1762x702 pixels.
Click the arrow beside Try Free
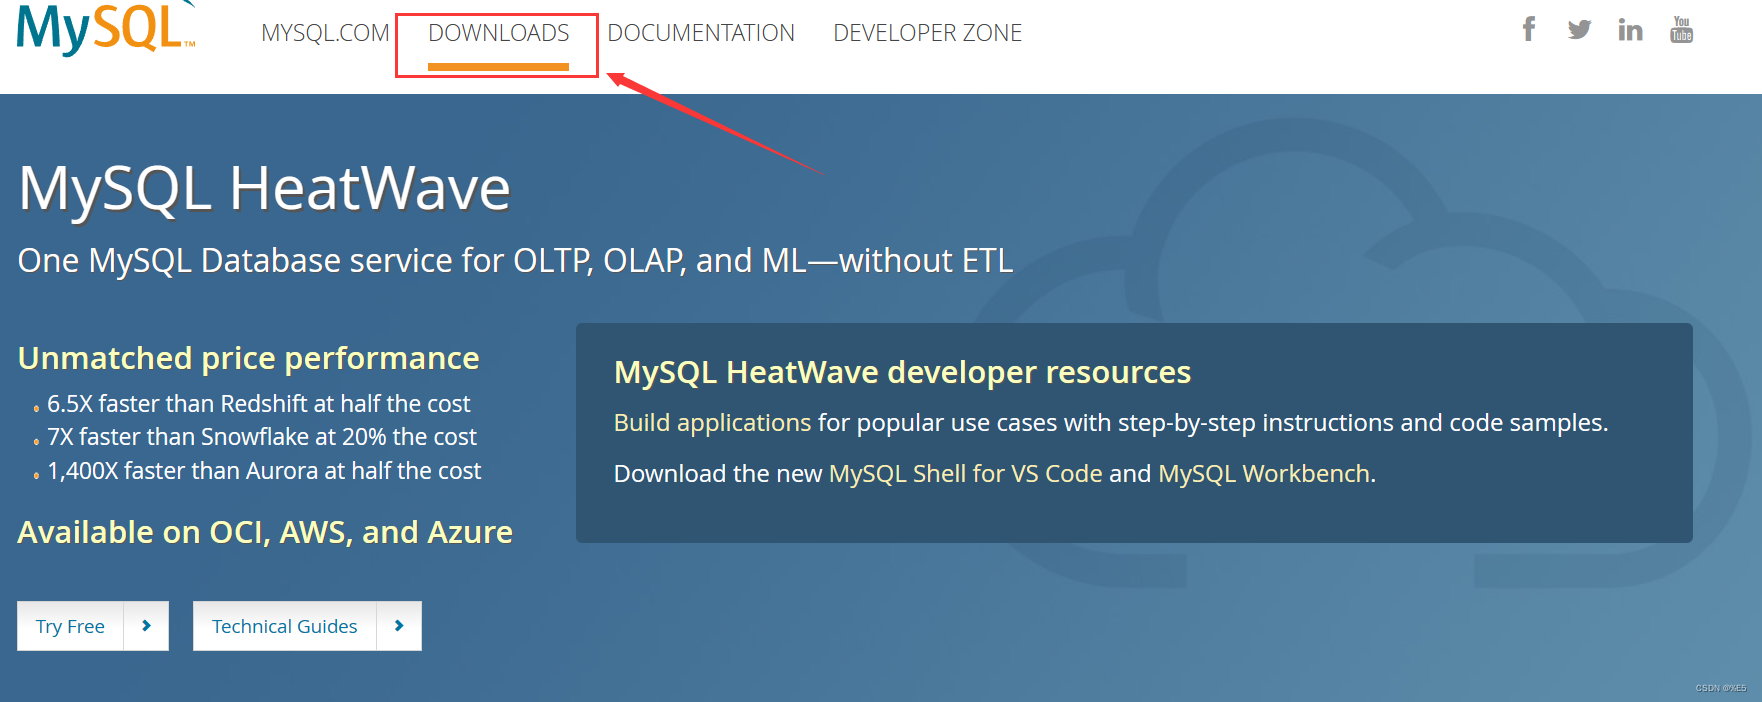146,626
